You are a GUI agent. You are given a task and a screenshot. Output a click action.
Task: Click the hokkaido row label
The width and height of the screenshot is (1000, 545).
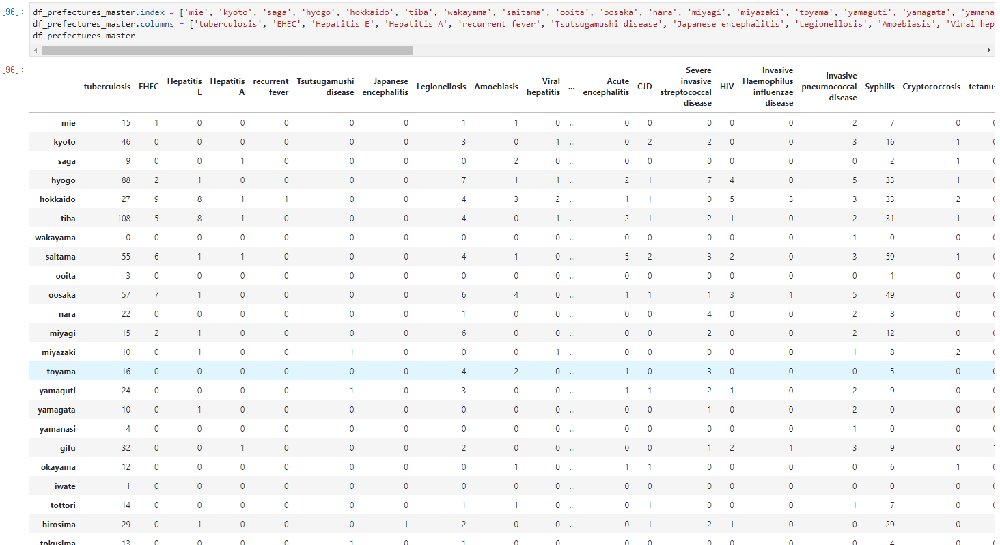[x=61, y=199]
